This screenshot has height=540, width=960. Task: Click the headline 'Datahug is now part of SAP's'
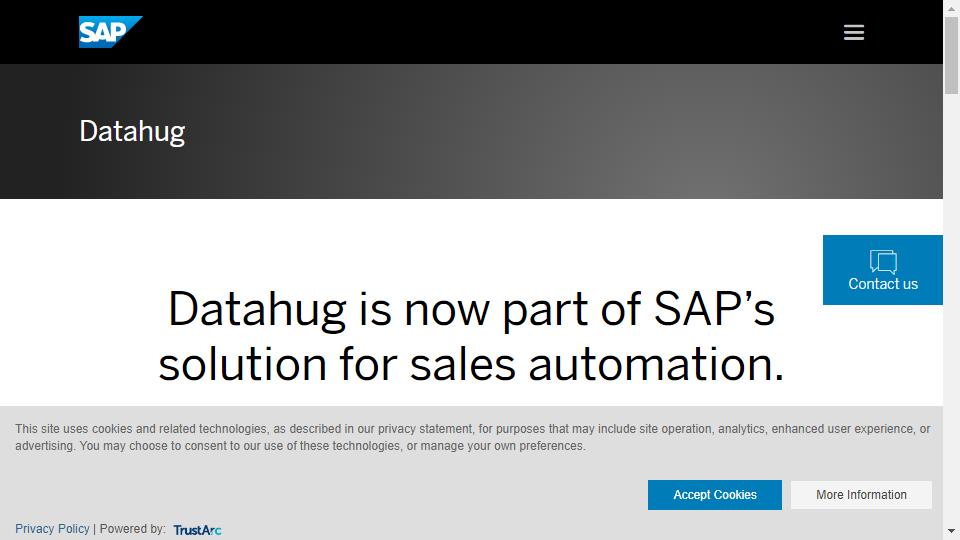471,309
